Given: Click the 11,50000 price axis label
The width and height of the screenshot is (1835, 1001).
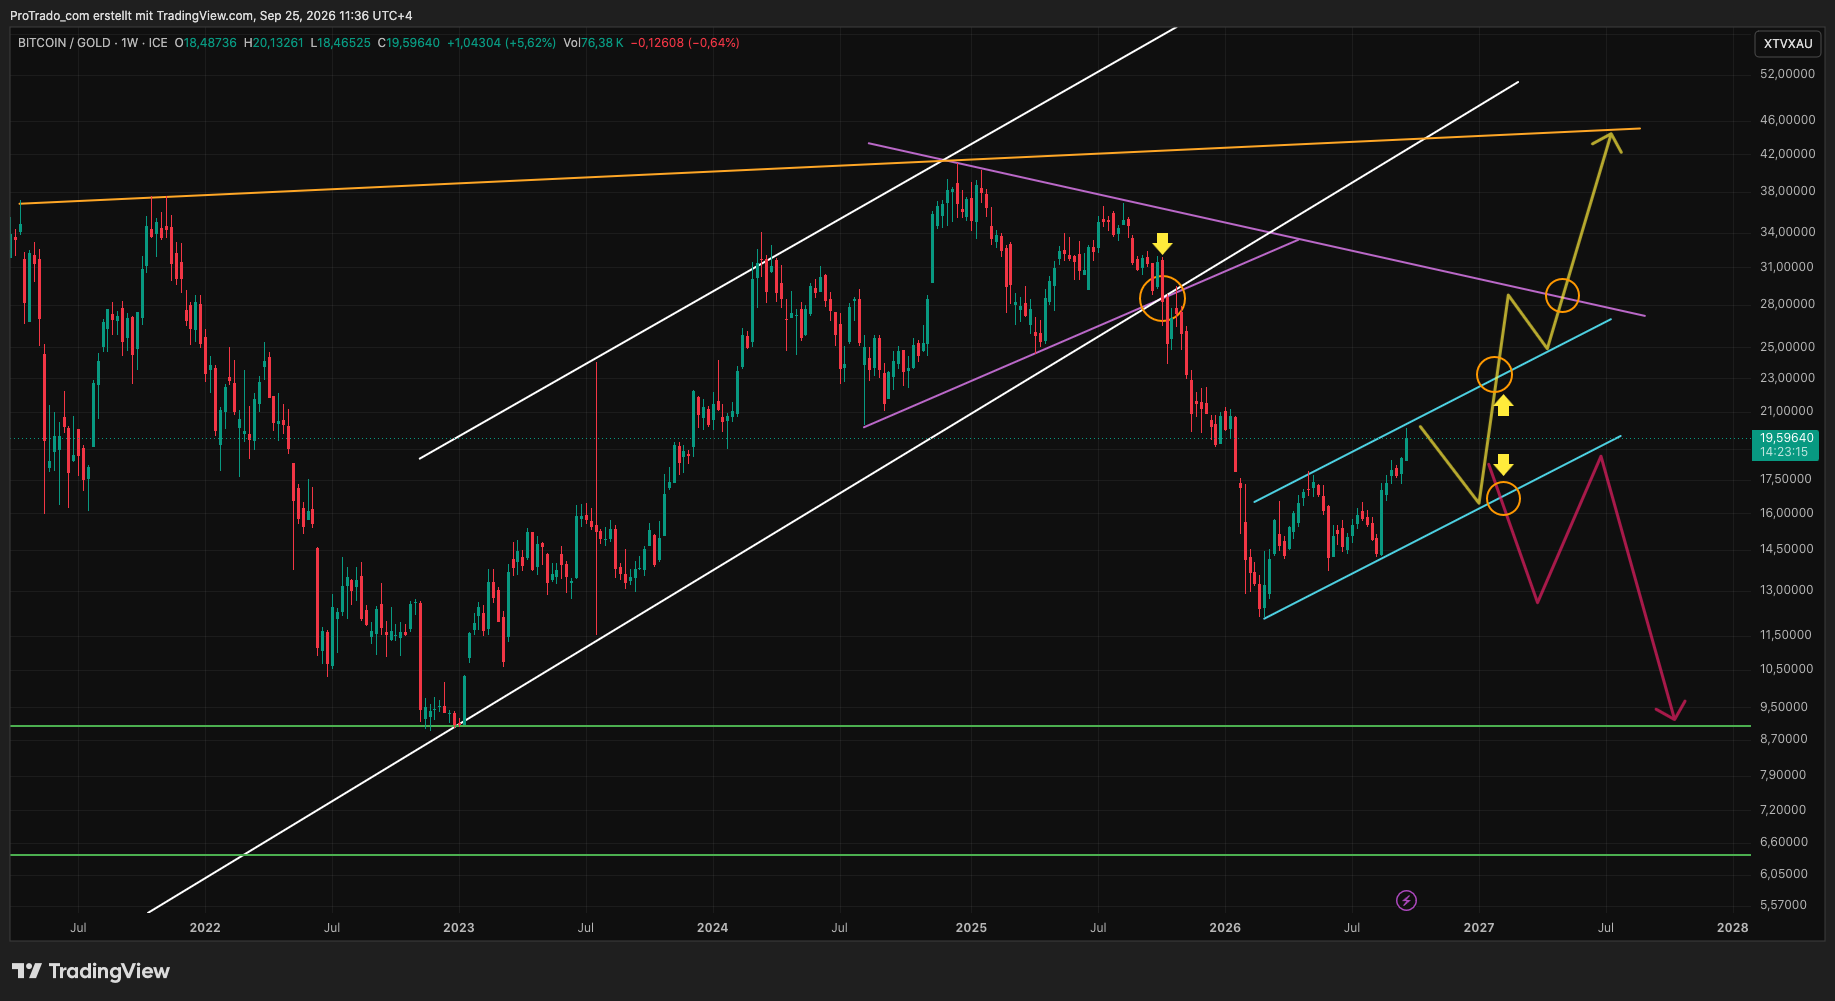Looking at the screenshot, I should [1787, 635].
